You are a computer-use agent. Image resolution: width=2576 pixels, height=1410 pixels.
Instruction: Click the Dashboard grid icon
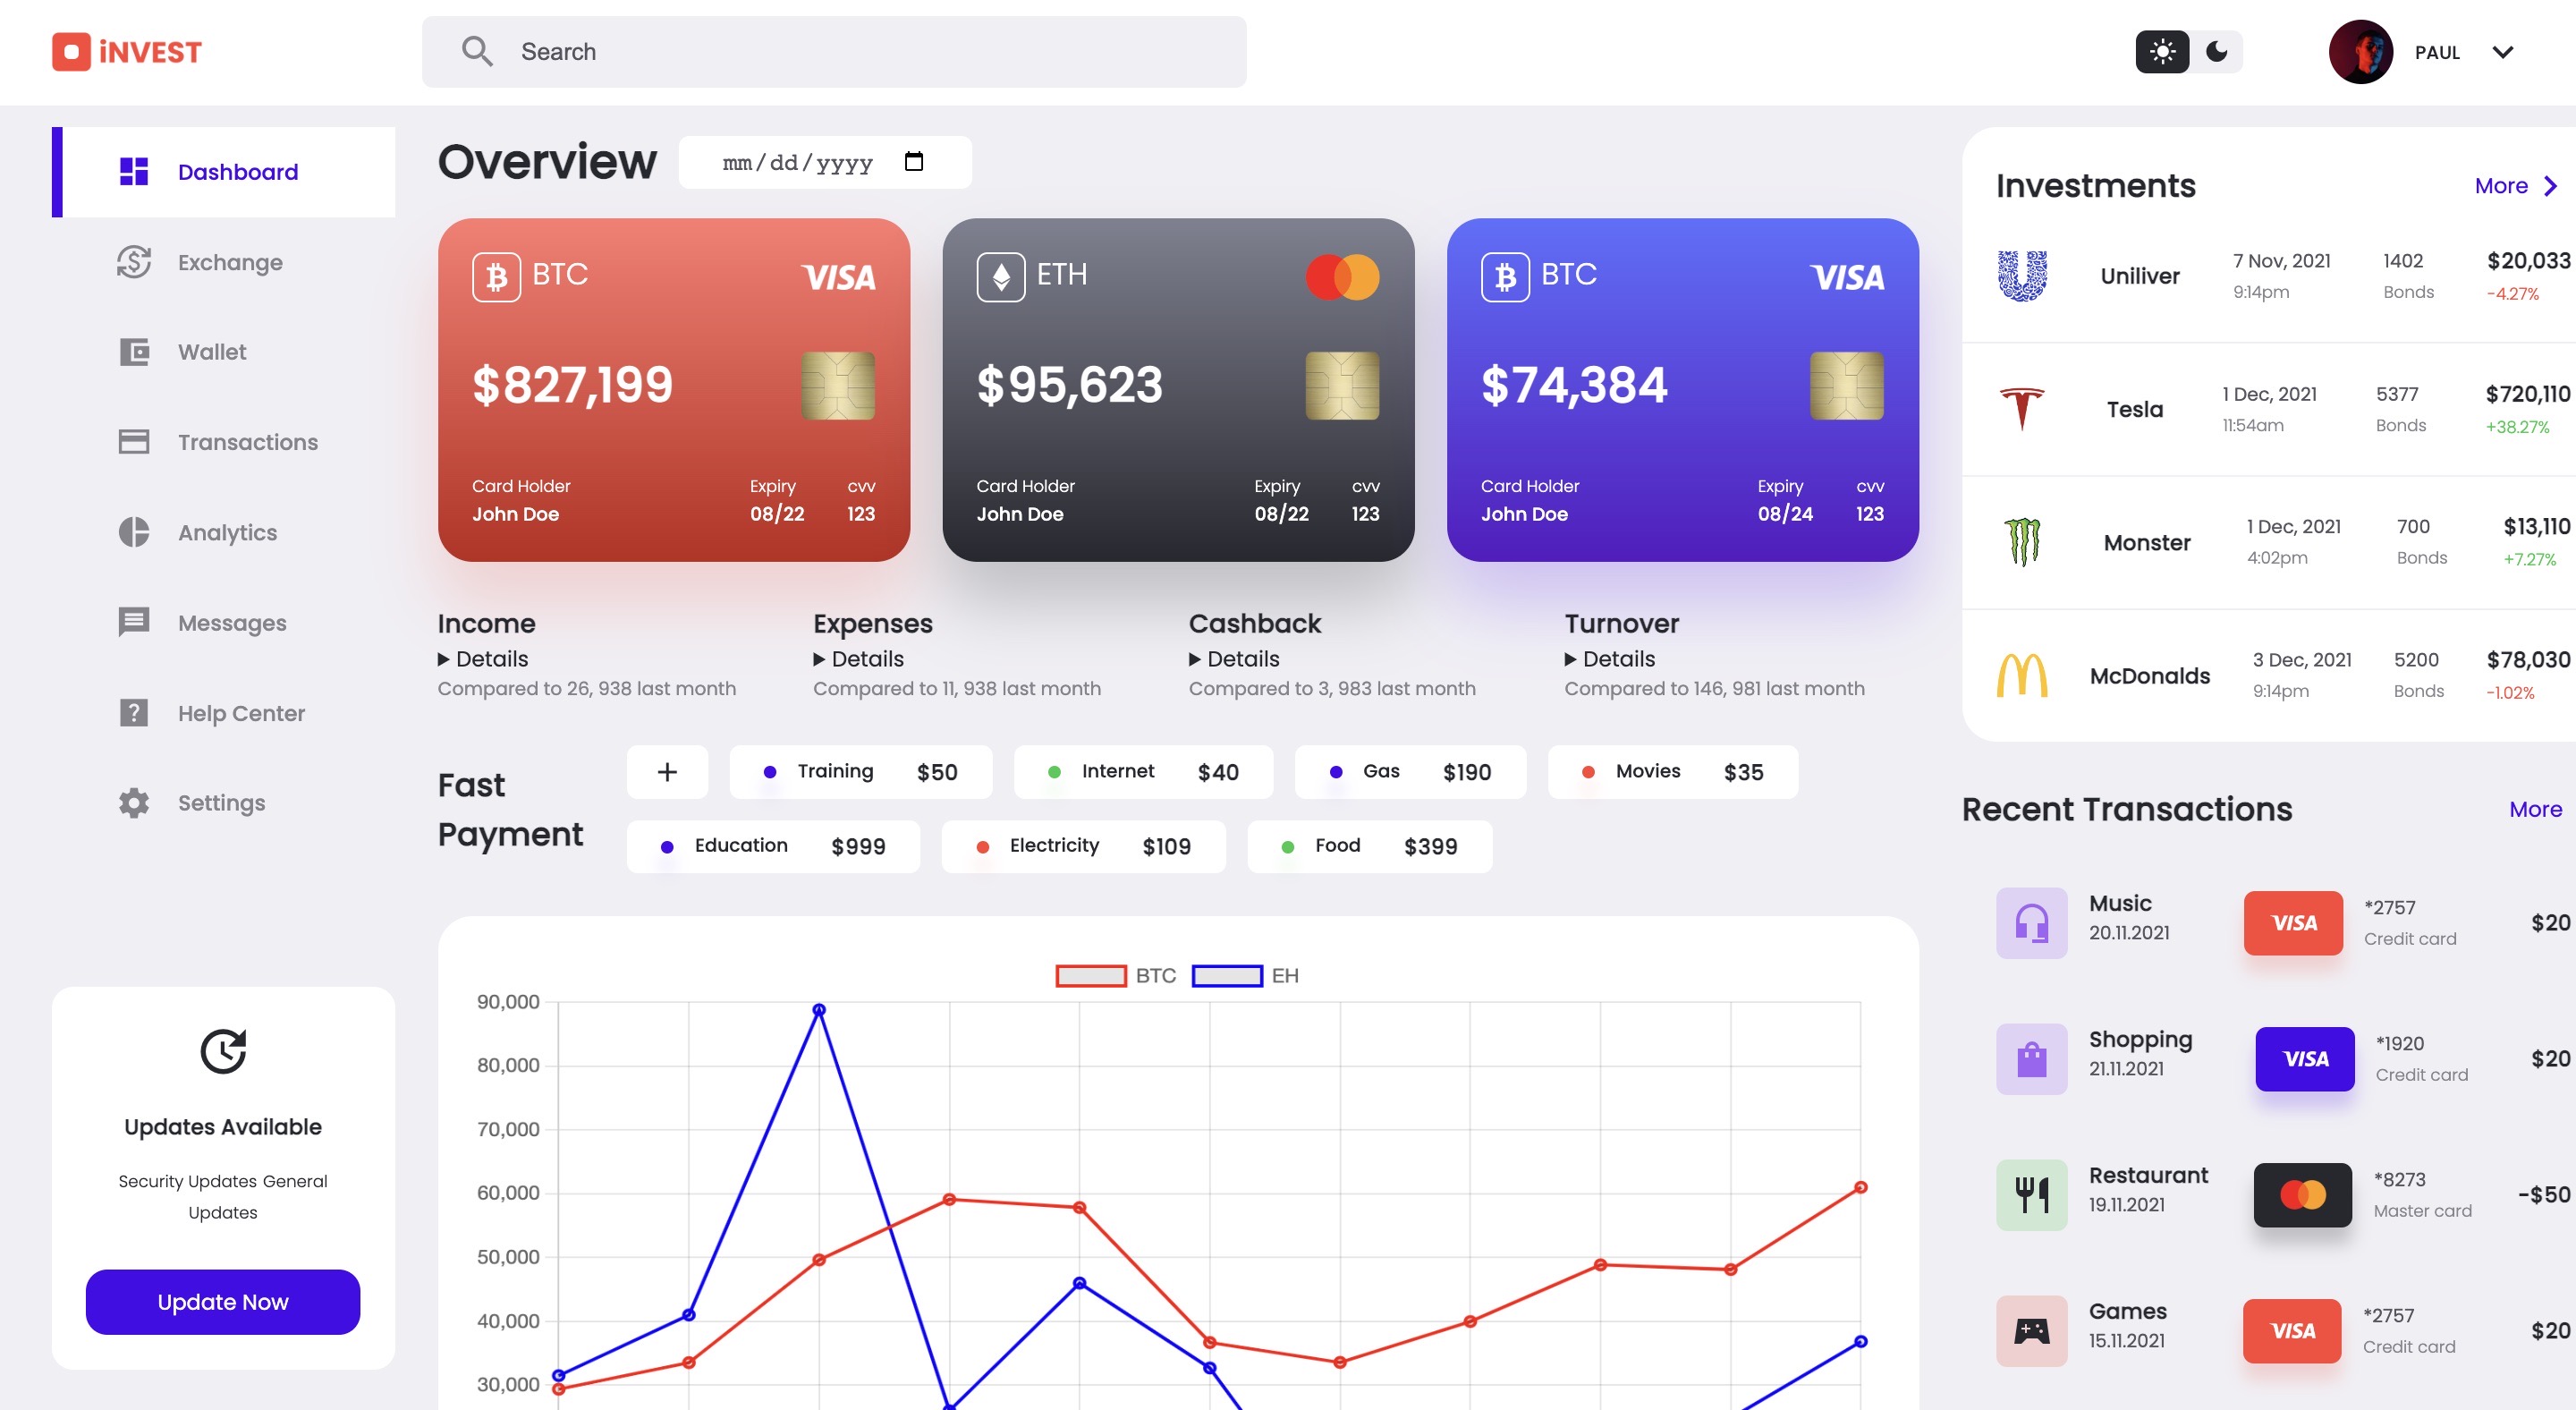point(133,172)
